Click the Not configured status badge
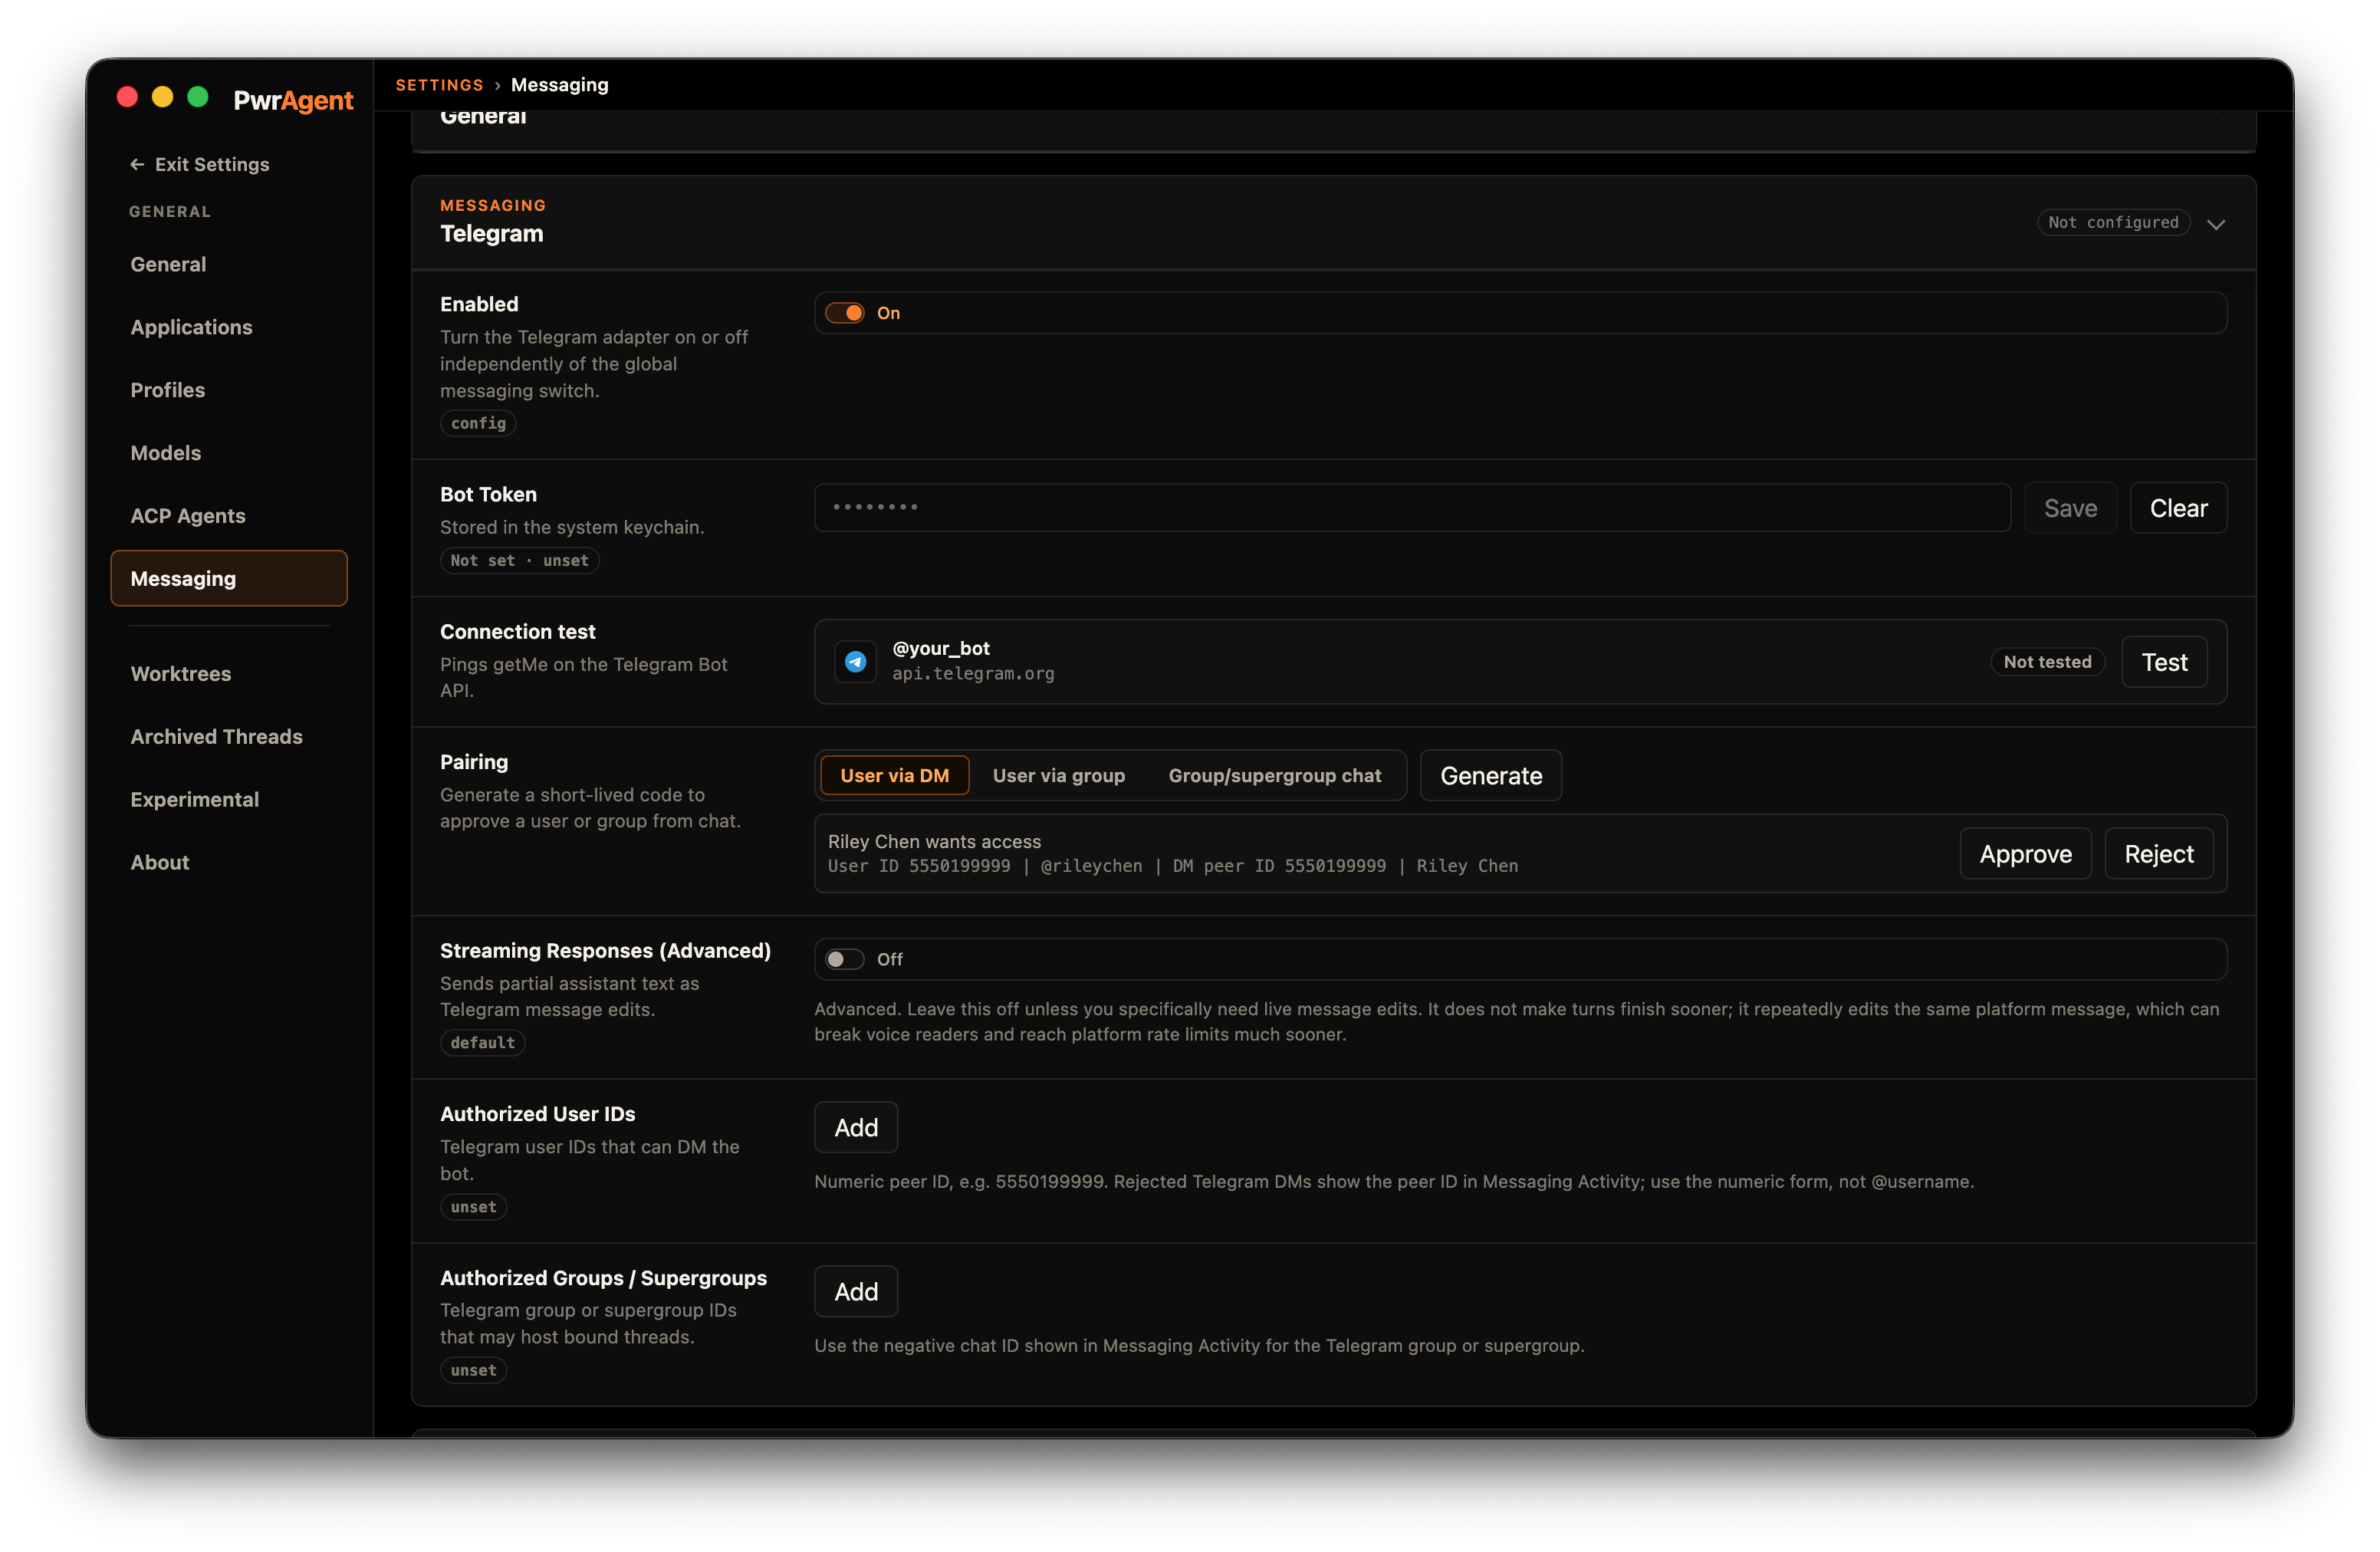This screenshot has width=2380, height=1552. coord(2113,222)
